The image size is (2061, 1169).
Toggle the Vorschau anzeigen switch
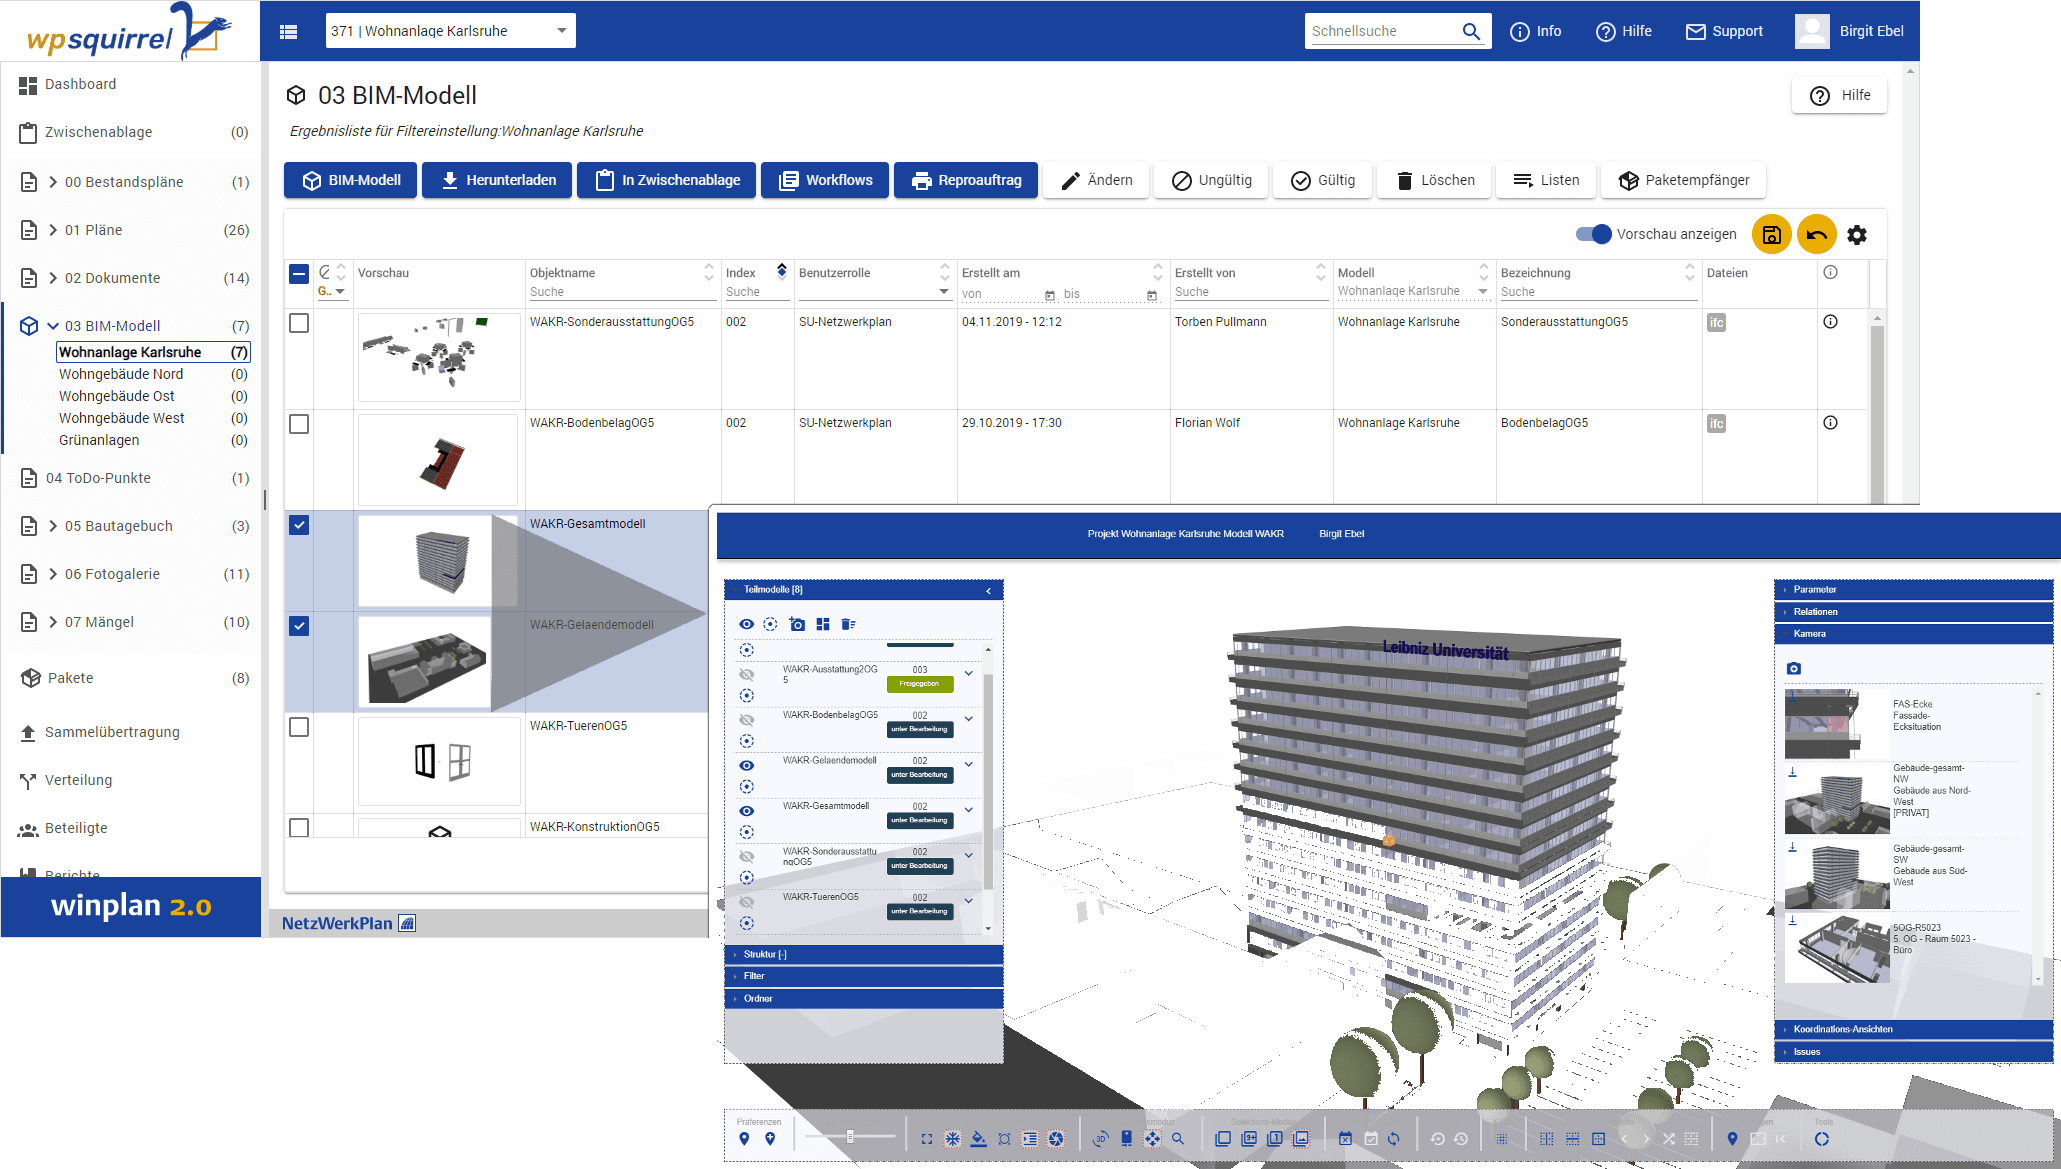pos(1593,234)
